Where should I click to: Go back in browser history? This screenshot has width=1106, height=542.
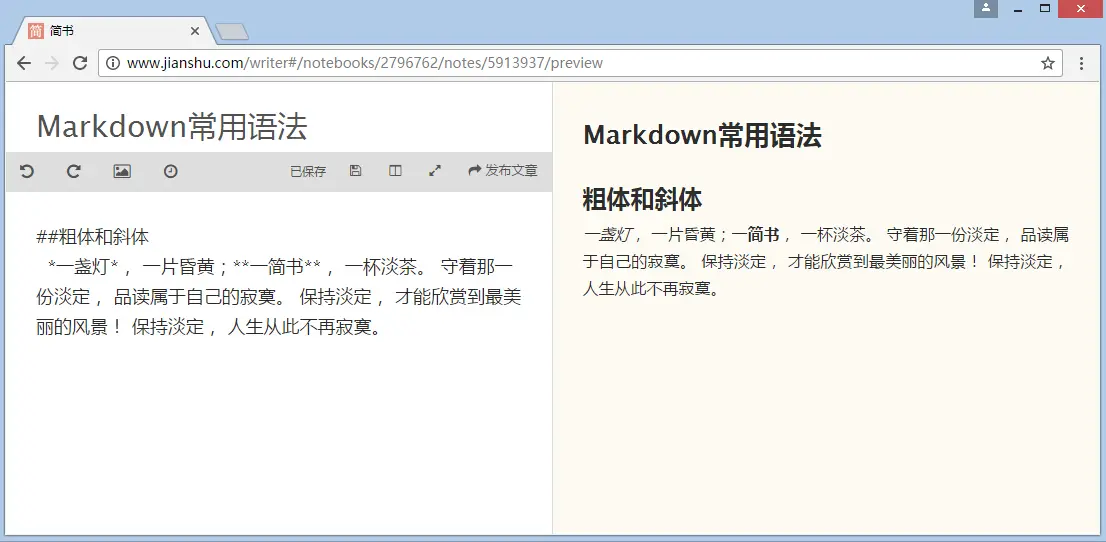[x=24, y=63]
